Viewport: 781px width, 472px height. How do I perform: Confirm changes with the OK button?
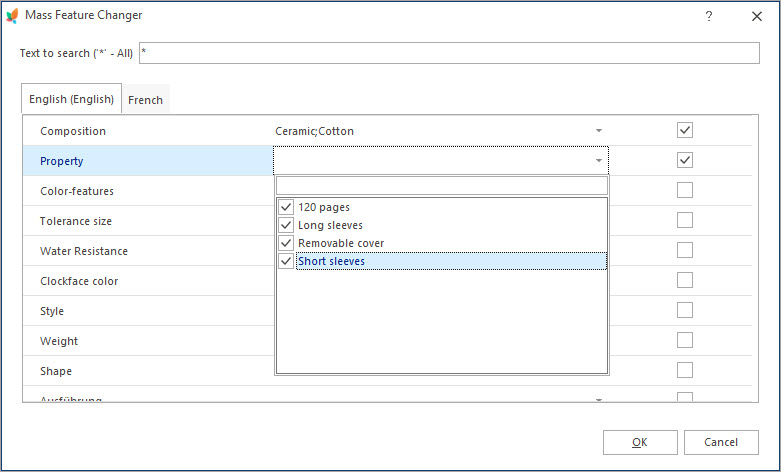pos(640,442)
